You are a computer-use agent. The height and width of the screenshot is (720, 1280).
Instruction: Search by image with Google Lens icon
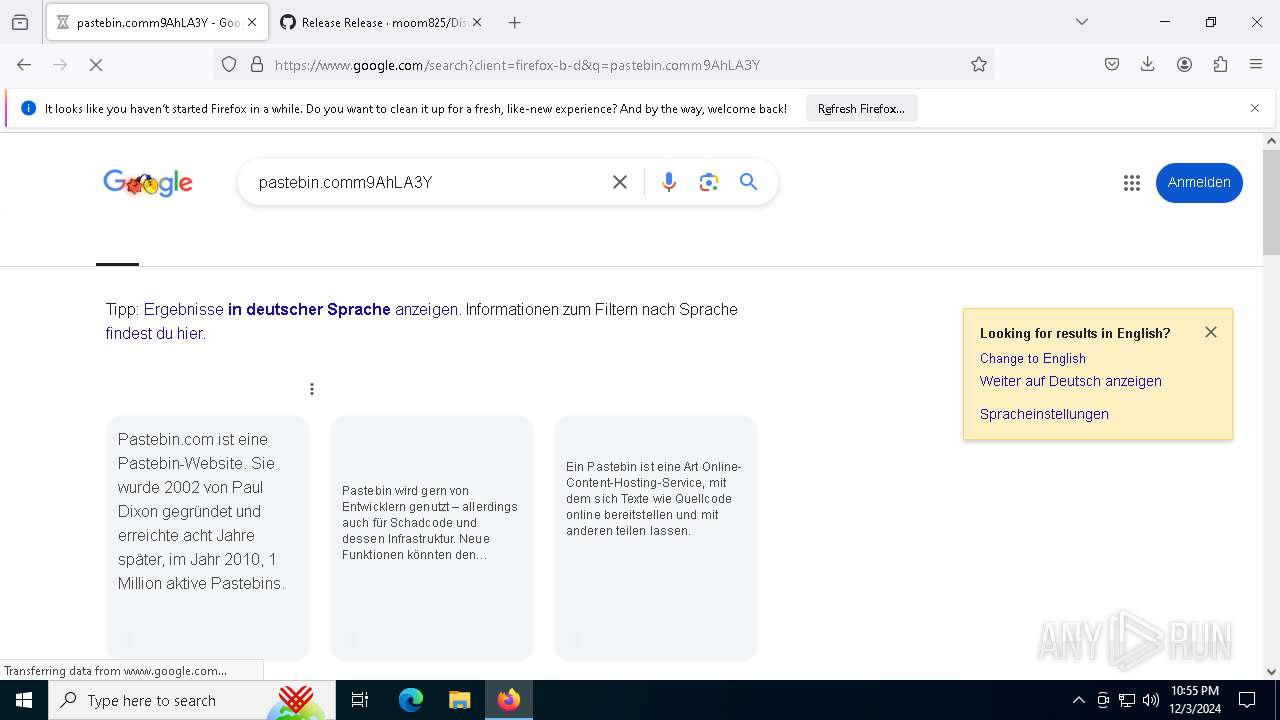tap(709, 182)
